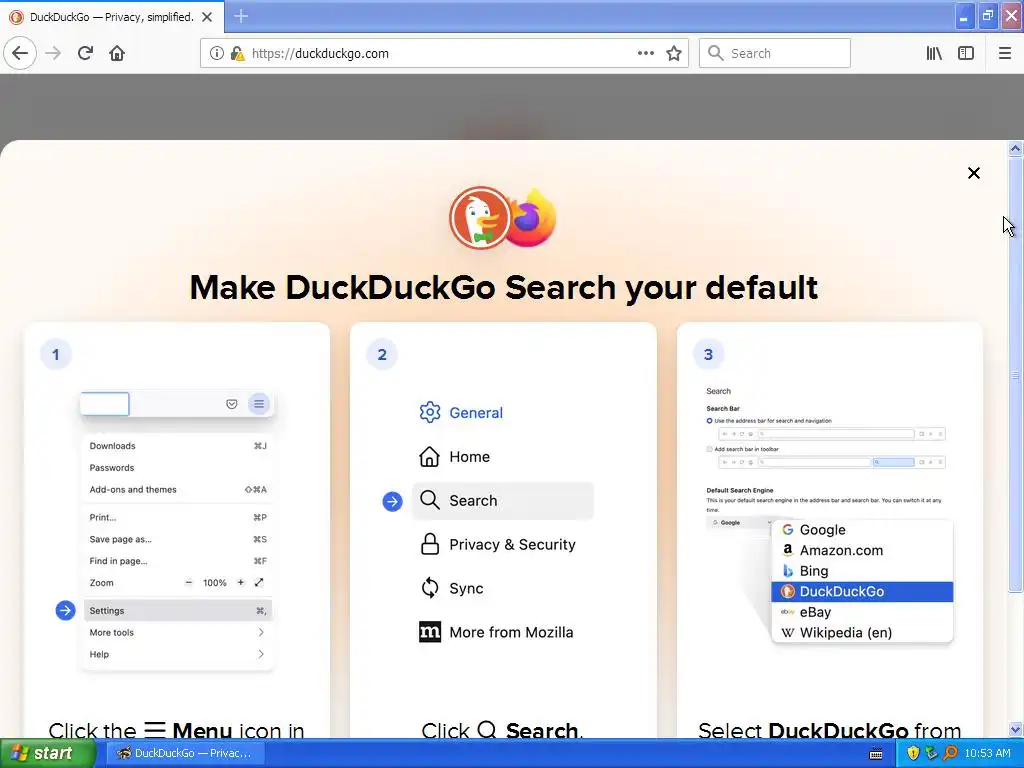Select address bar search radio in step 3
The image size is (1024, 768).
[x=709, y=421]
